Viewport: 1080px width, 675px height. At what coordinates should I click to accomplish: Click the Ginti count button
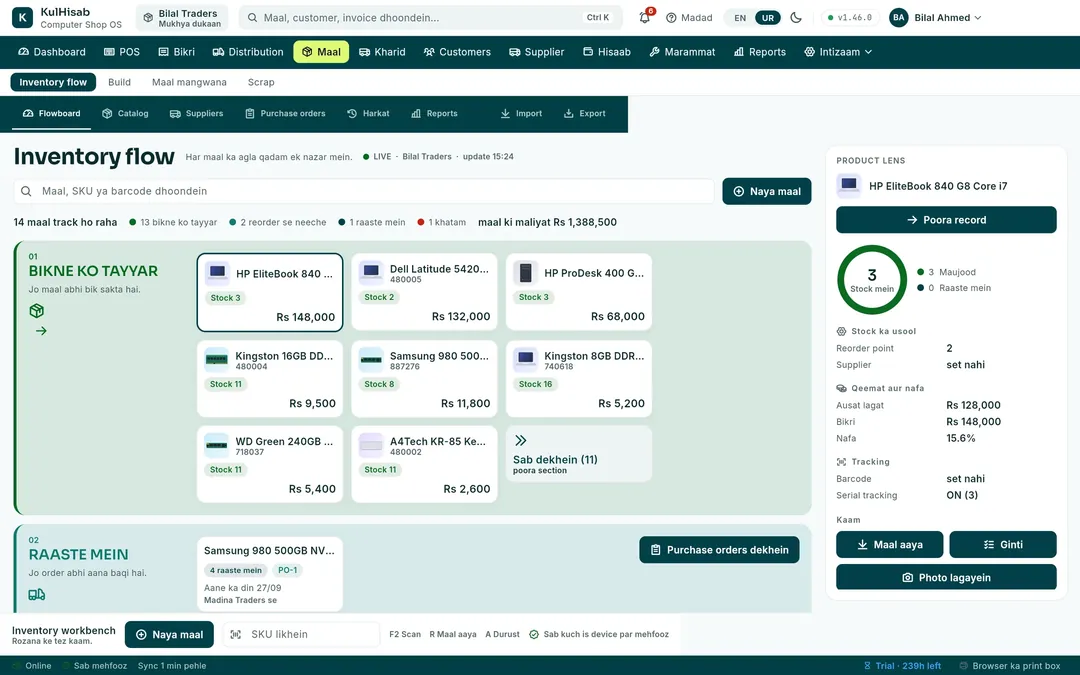[1003, 544]
